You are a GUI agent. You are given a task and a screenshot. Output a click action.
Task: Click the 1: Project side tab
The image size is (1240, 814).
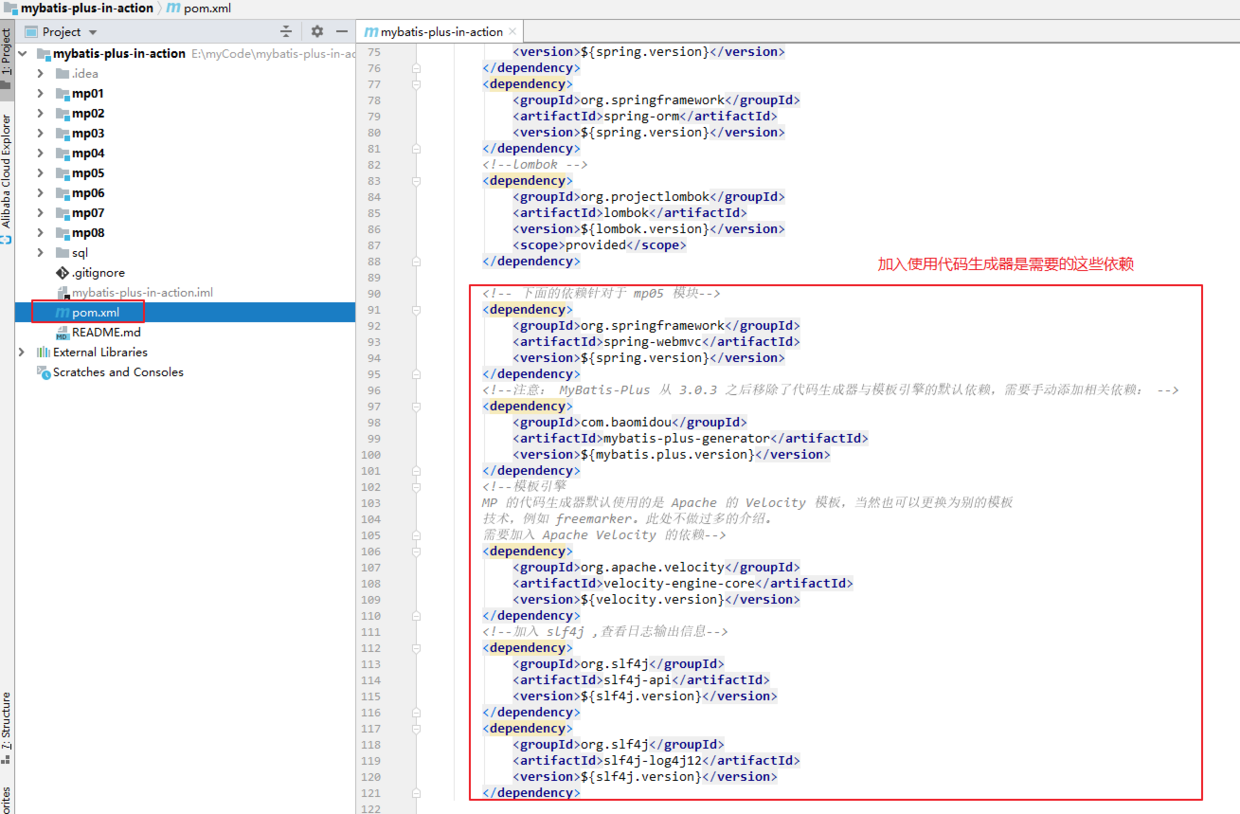pos(7,55)
